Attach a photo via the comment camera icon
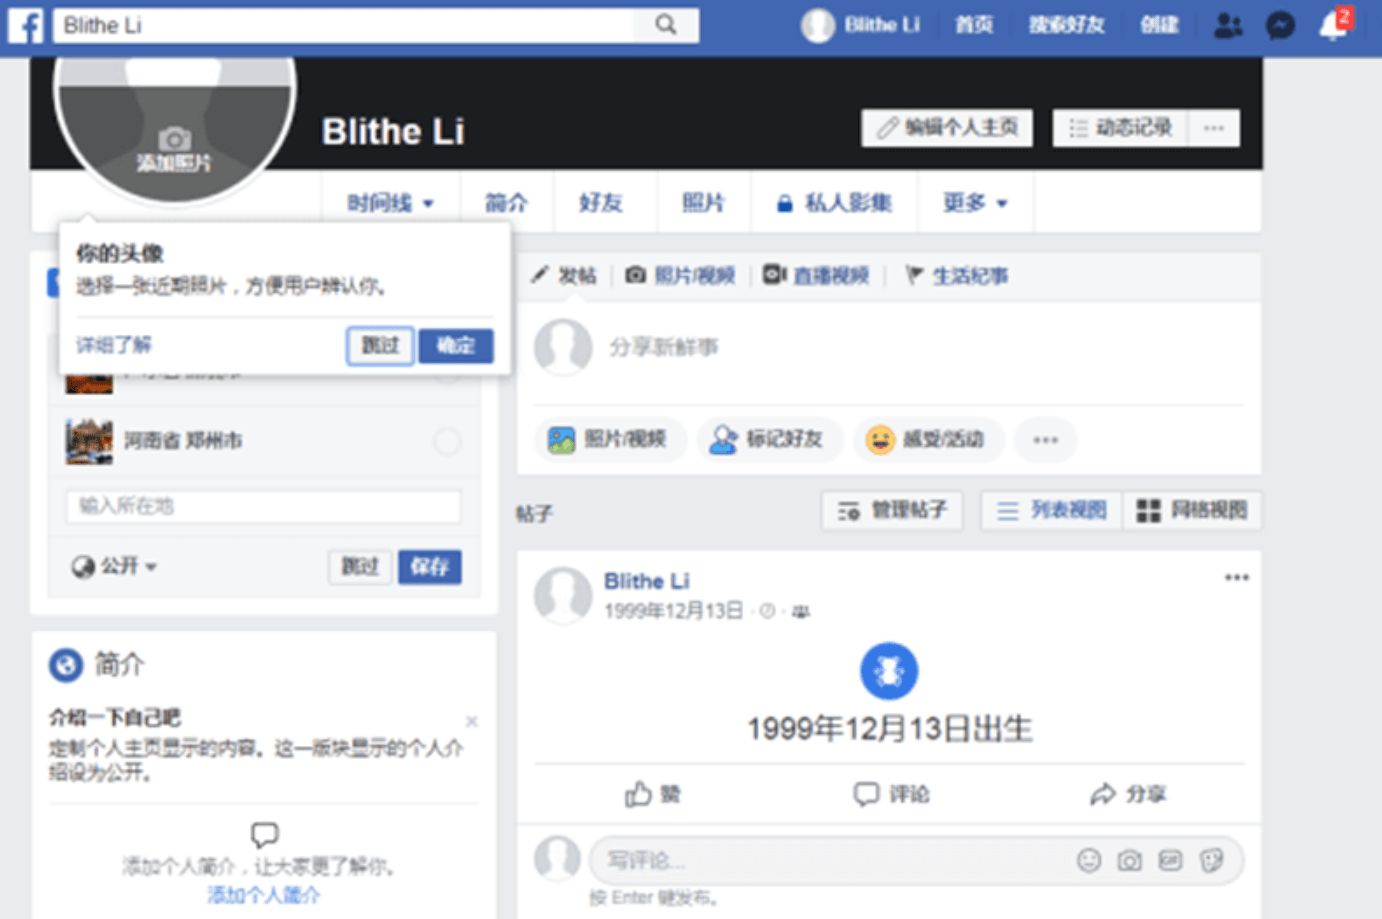1382x919 pixels. pos(1129,859)
